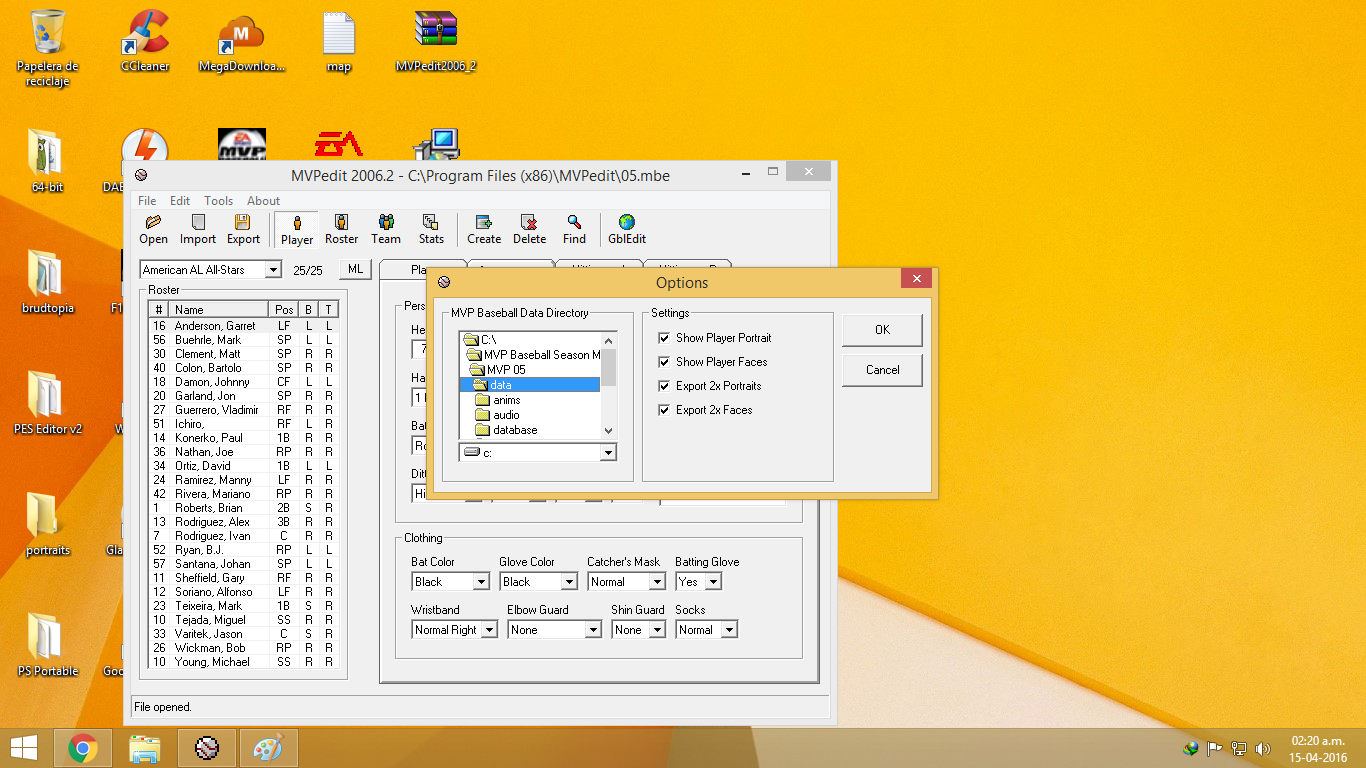Open the Papelera de reciclaje icon

tap(48, 48)
